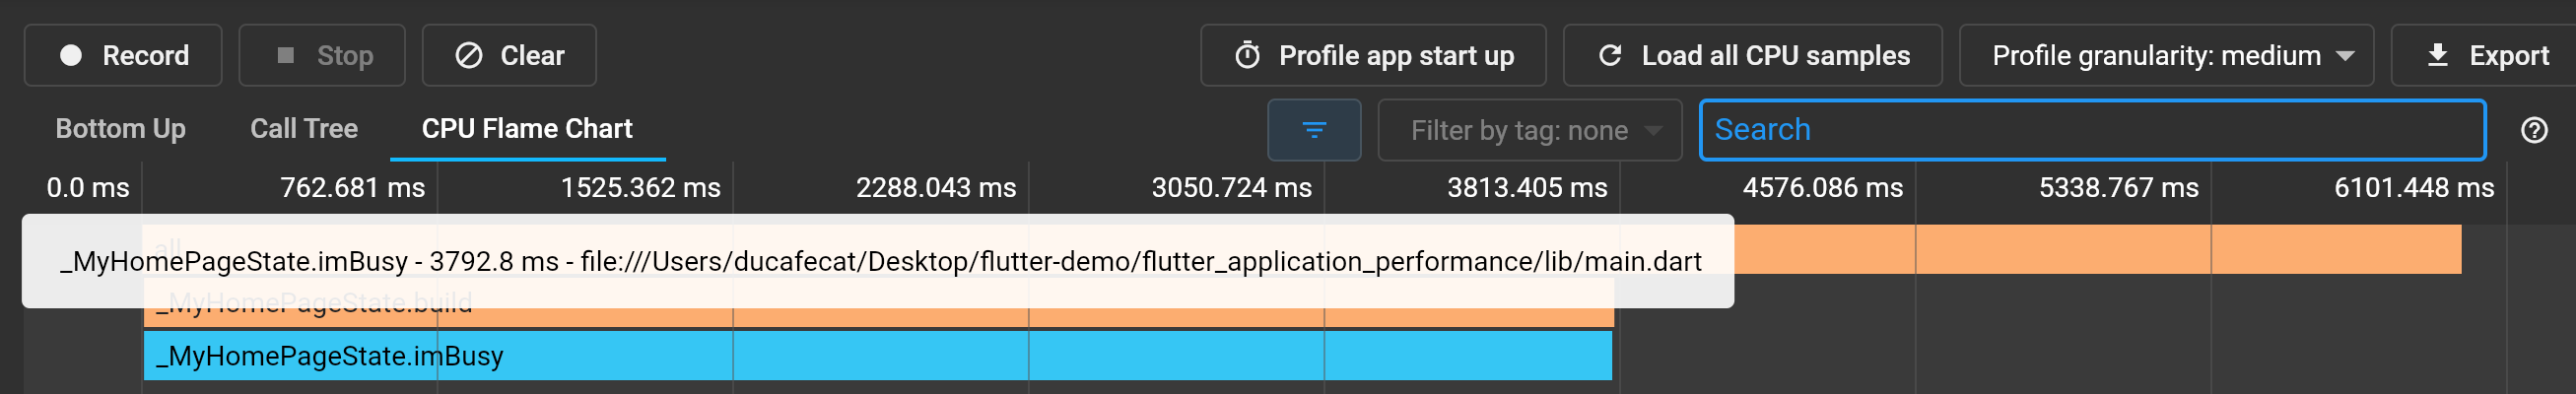Click the Stop square icon
Viewport: 2576px width, 394px height.
pos(286,55)
